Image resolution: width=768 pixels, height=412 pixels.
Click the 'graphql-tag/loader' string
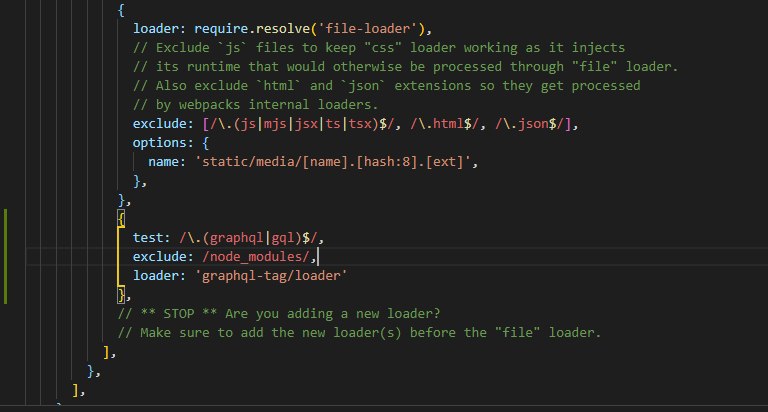271,276
